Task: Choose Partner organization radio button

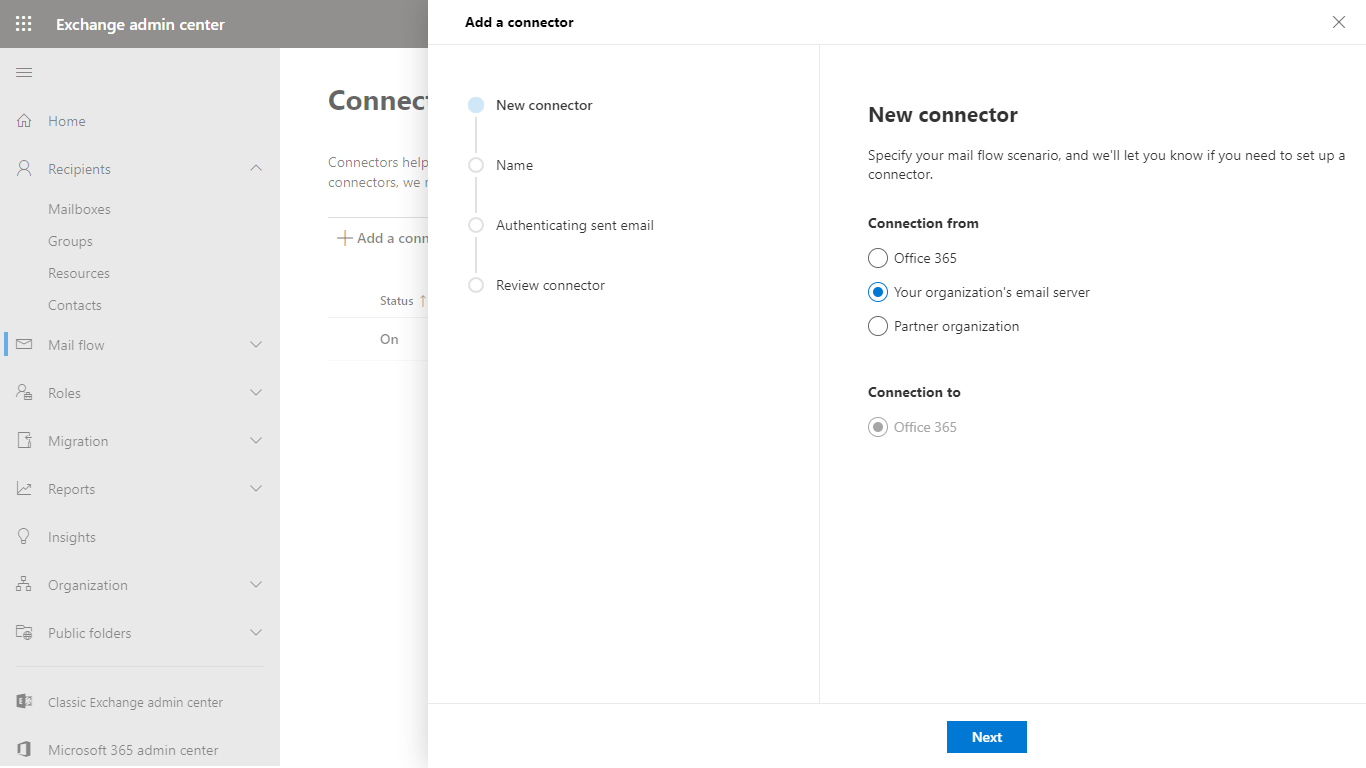Action: (878, 326)
